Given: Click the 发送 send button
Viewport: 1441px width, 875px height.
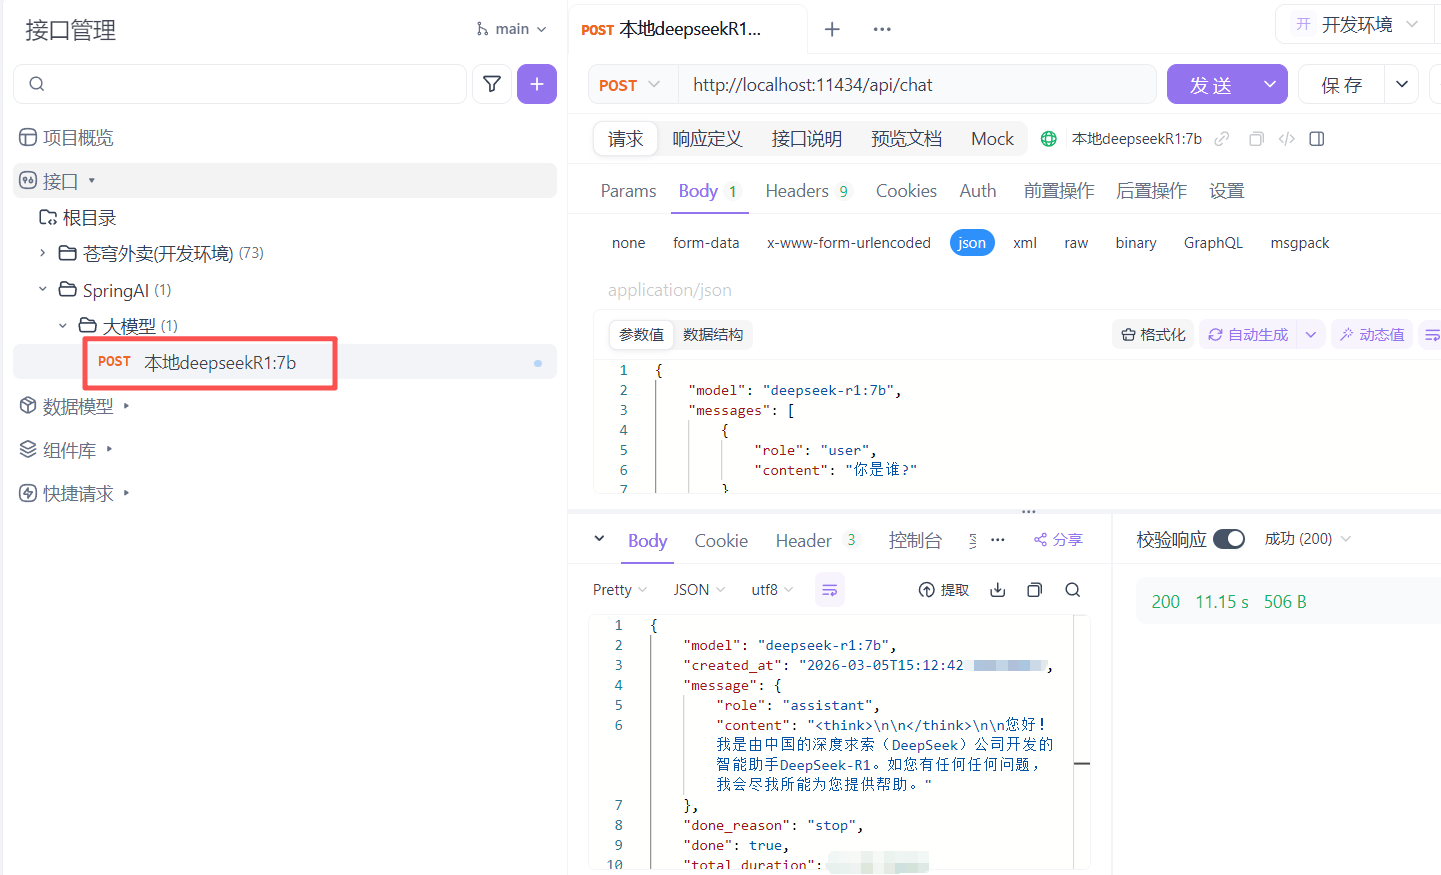Looking at the screenshot, I should pyautogui.click(x=1210, y=85).
